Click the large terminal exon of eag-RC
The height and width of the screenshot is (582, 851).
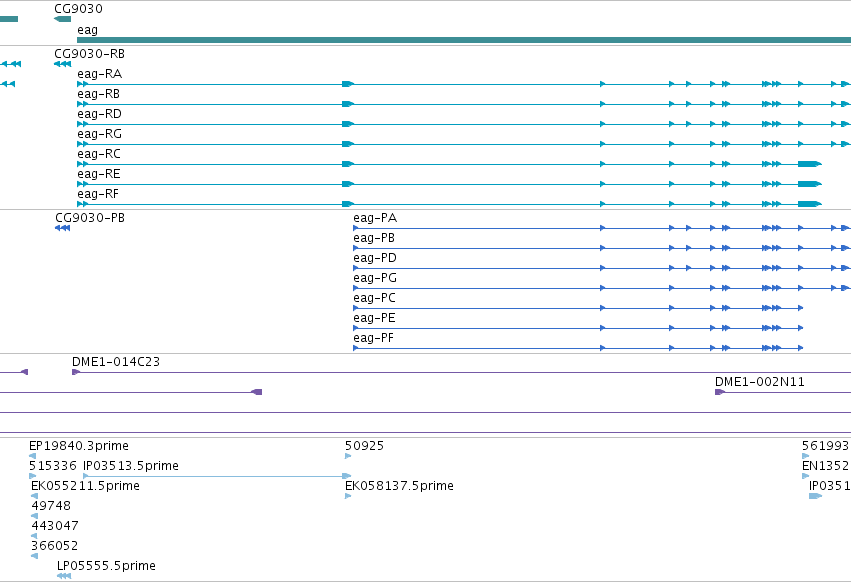810,164
